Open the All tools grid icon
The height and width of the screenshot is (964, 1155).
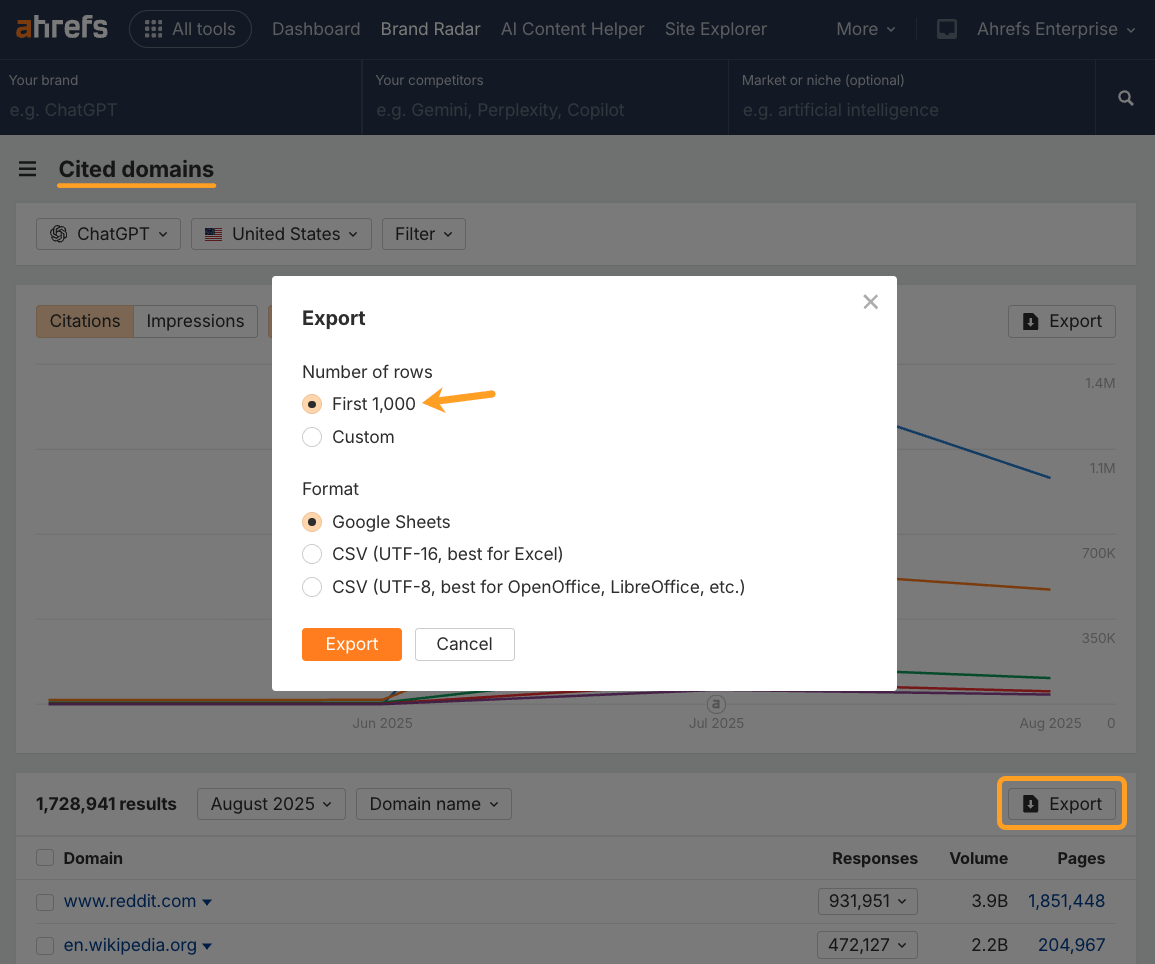tap(154, 28)
